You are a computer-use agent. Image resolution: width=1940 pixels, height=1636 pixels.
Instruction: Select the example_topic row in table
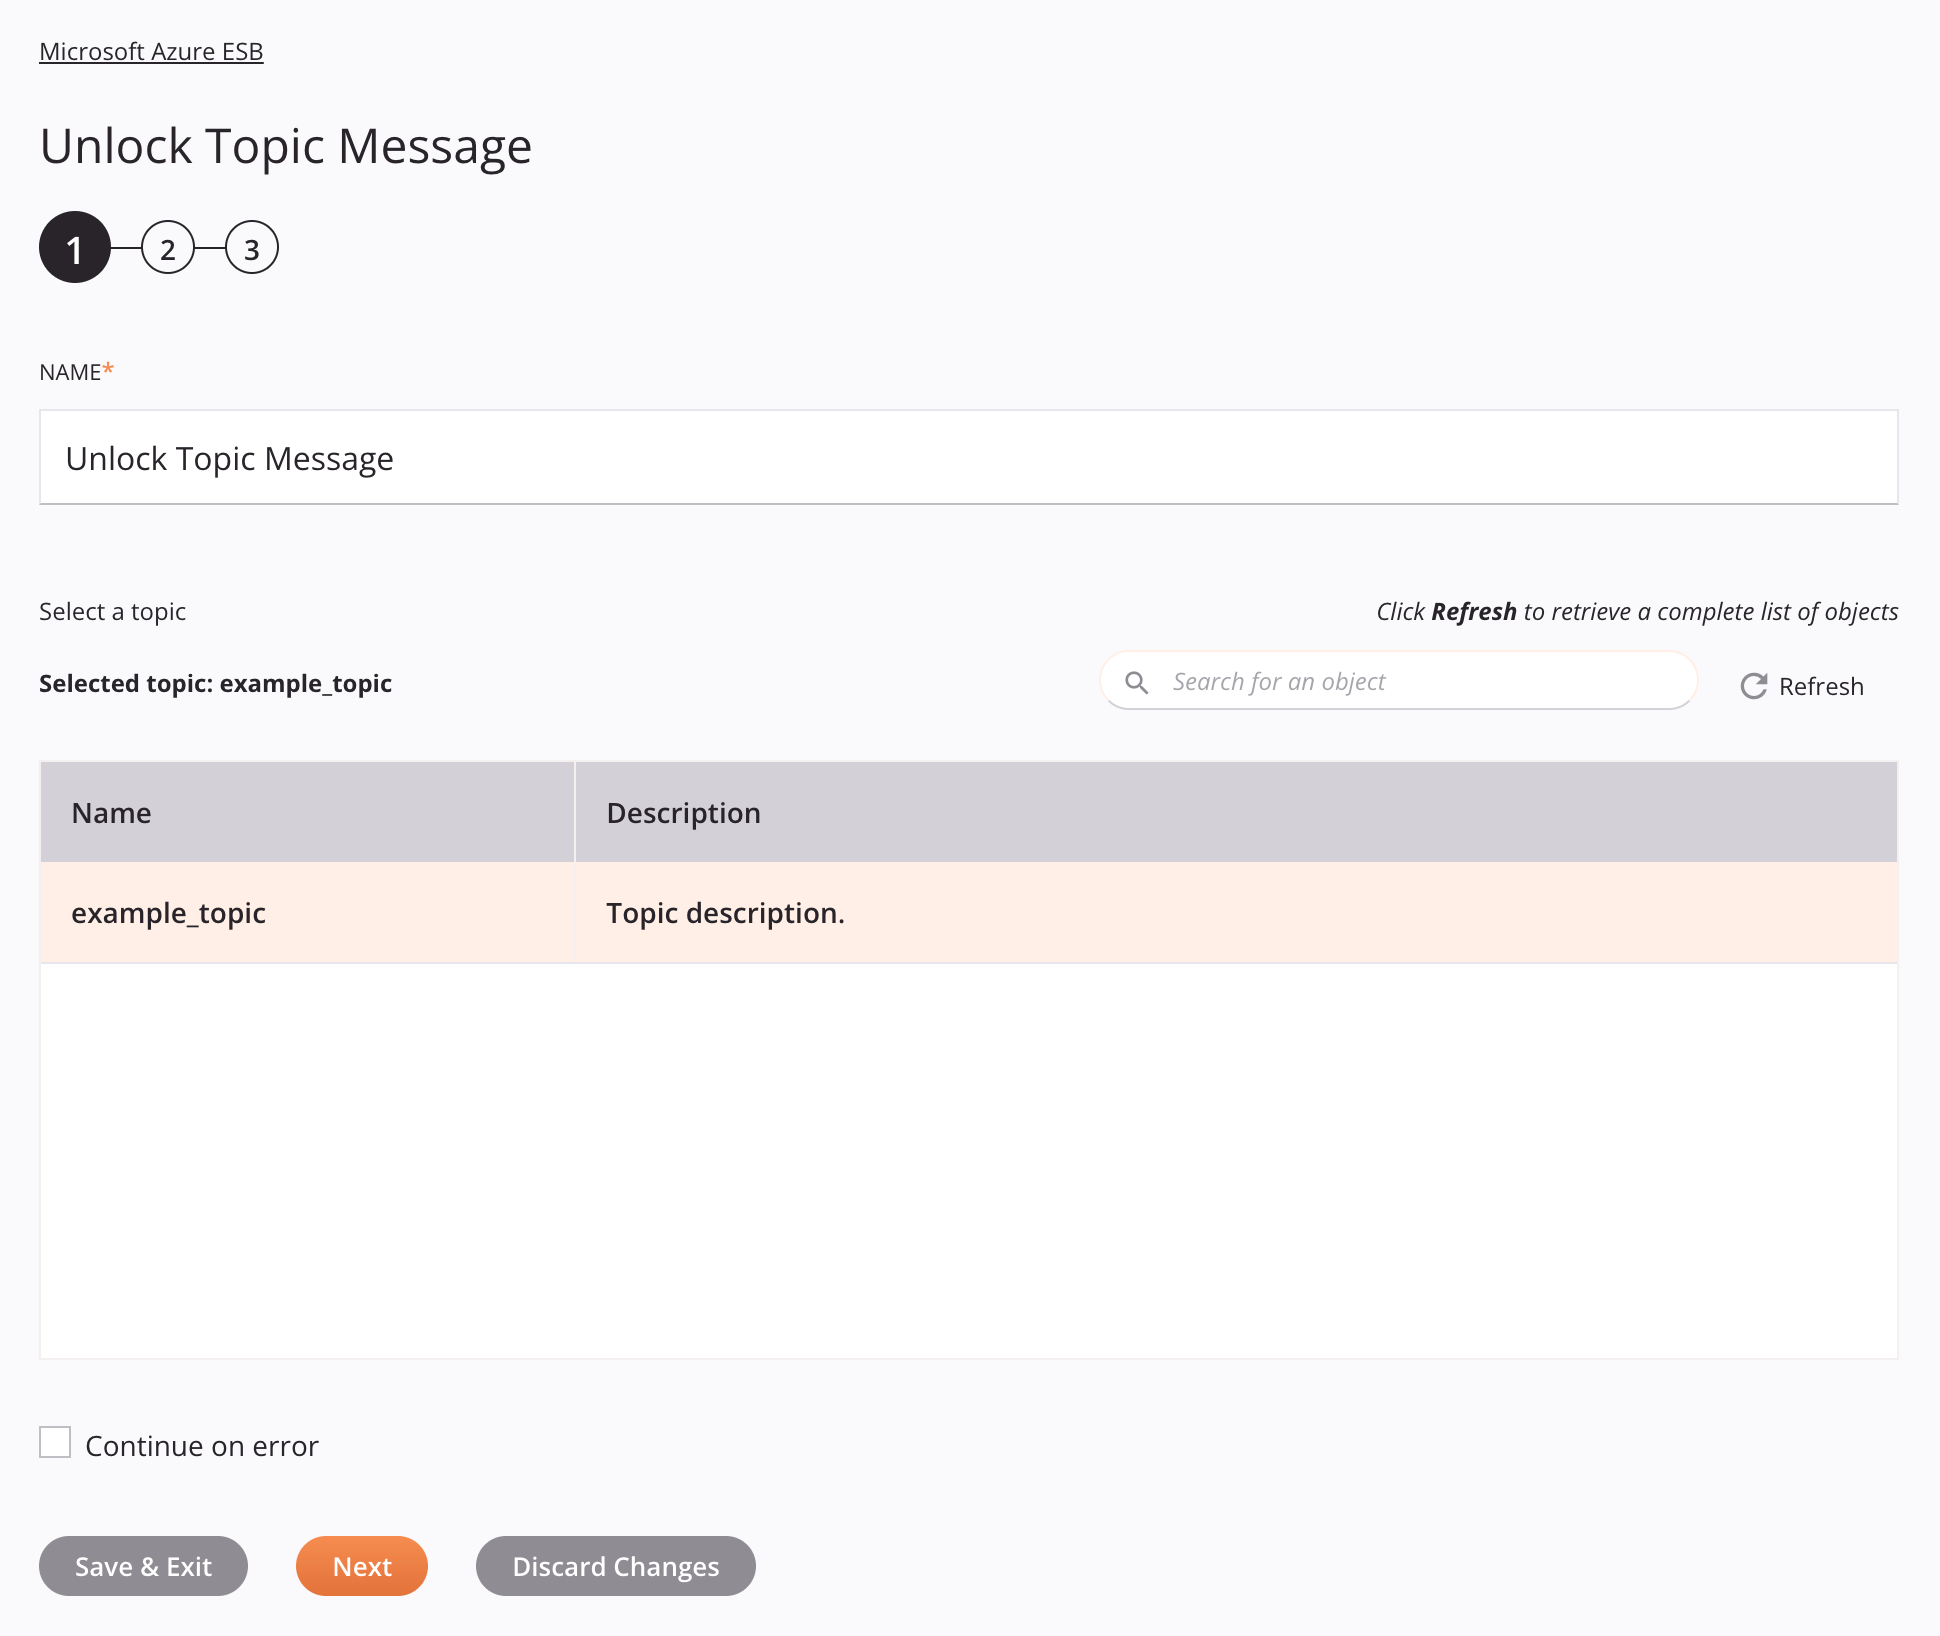(x=968, y=912)
